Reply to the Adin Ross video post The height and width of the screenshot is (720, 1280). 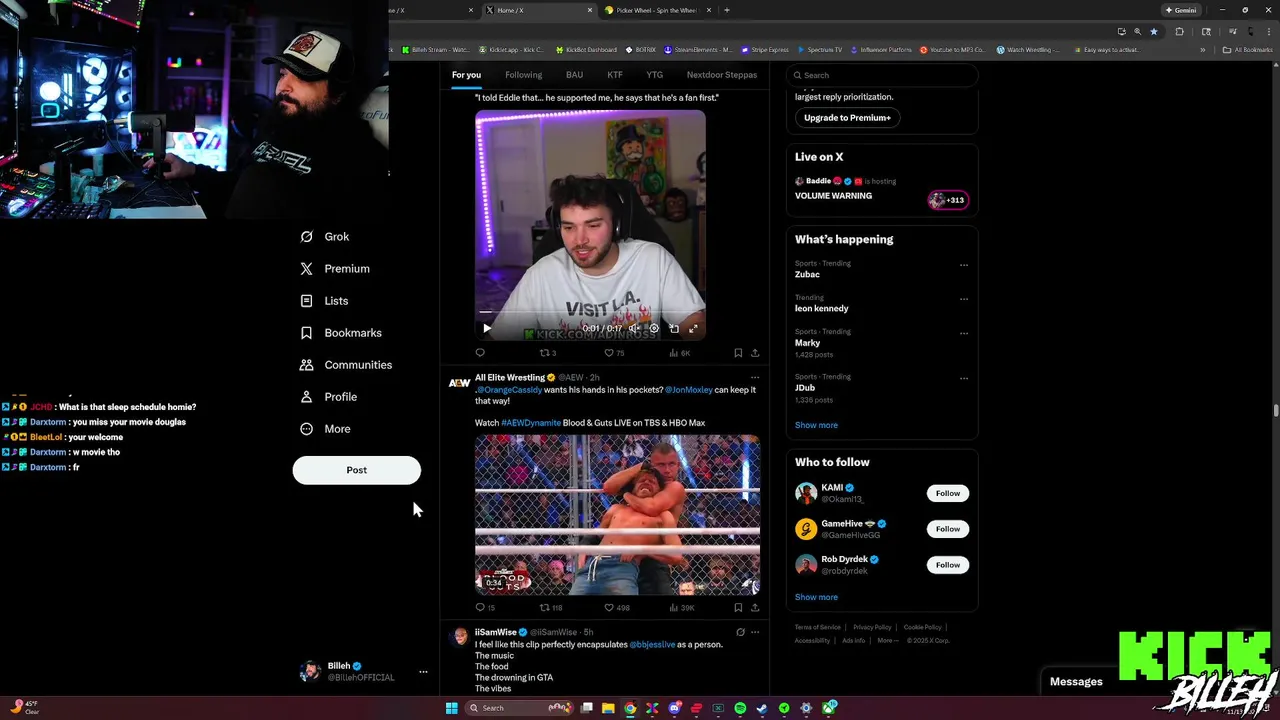point(480,353)
